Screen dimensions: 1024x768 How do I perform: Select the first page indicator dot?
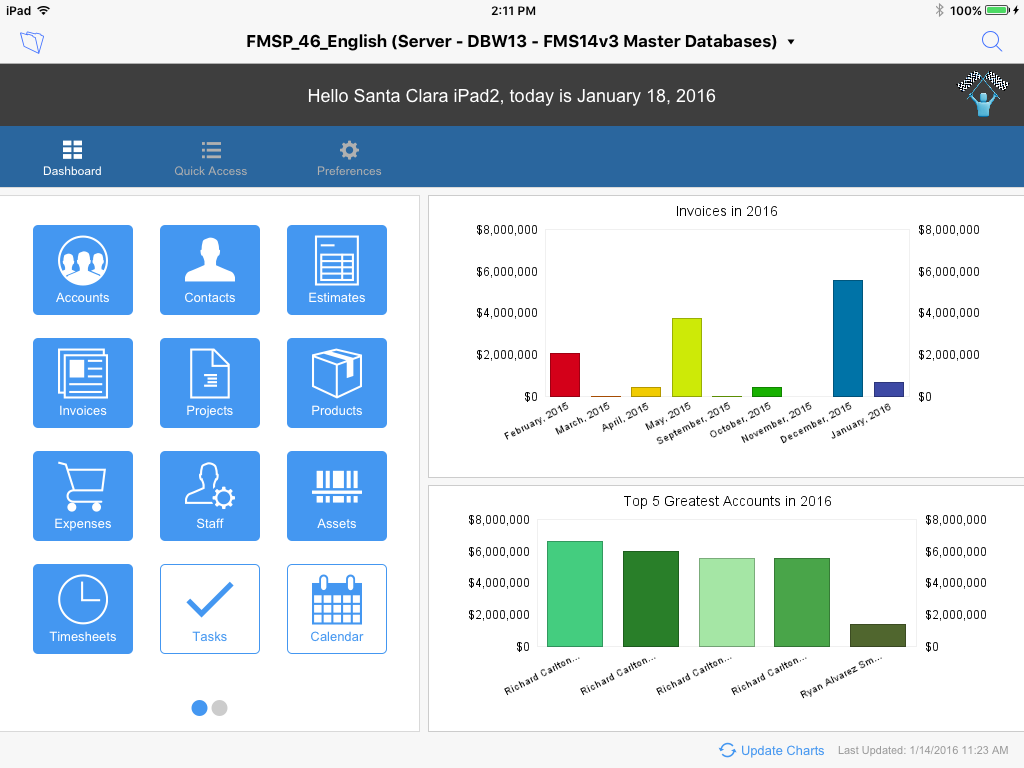[199, 708]
